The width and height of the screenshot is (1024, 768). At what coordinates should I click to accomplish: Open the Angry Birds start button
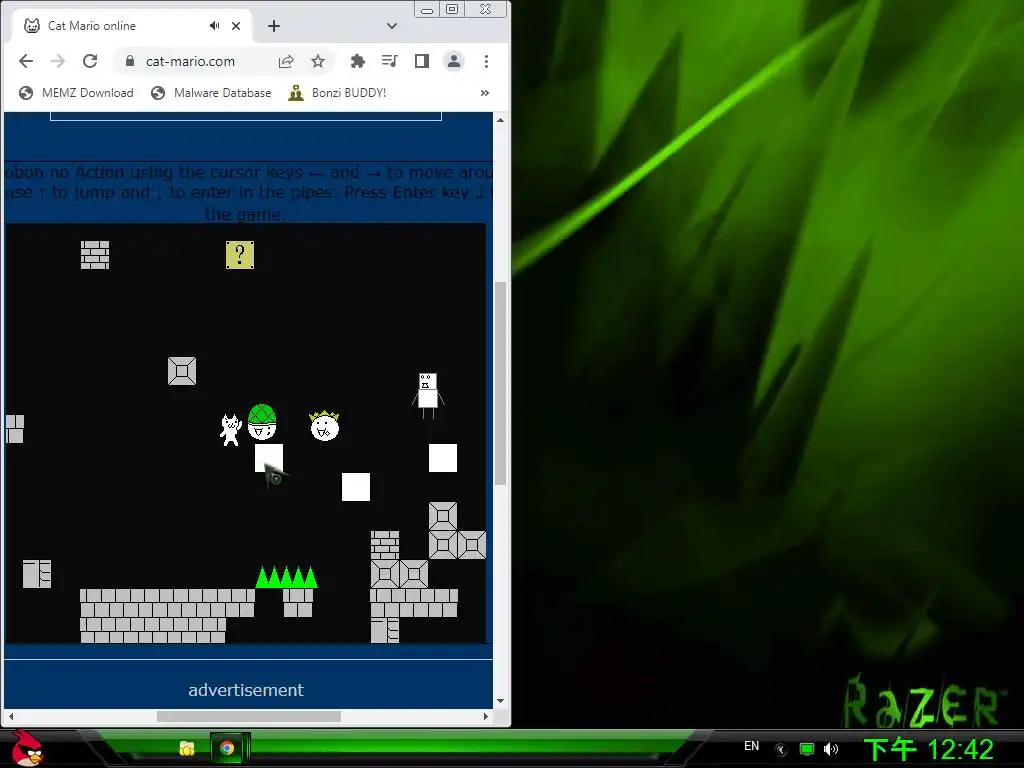tap(26, 748)
